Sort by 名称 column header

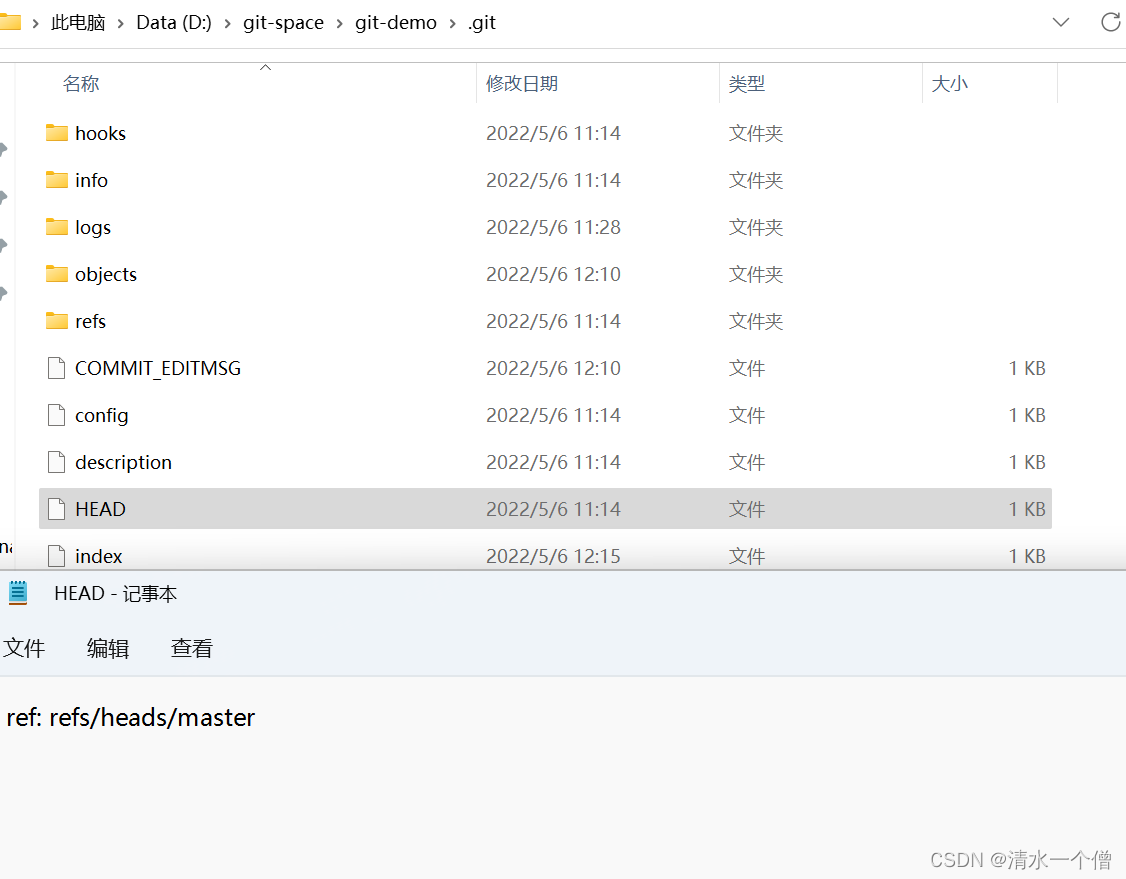tap(80, 83)
